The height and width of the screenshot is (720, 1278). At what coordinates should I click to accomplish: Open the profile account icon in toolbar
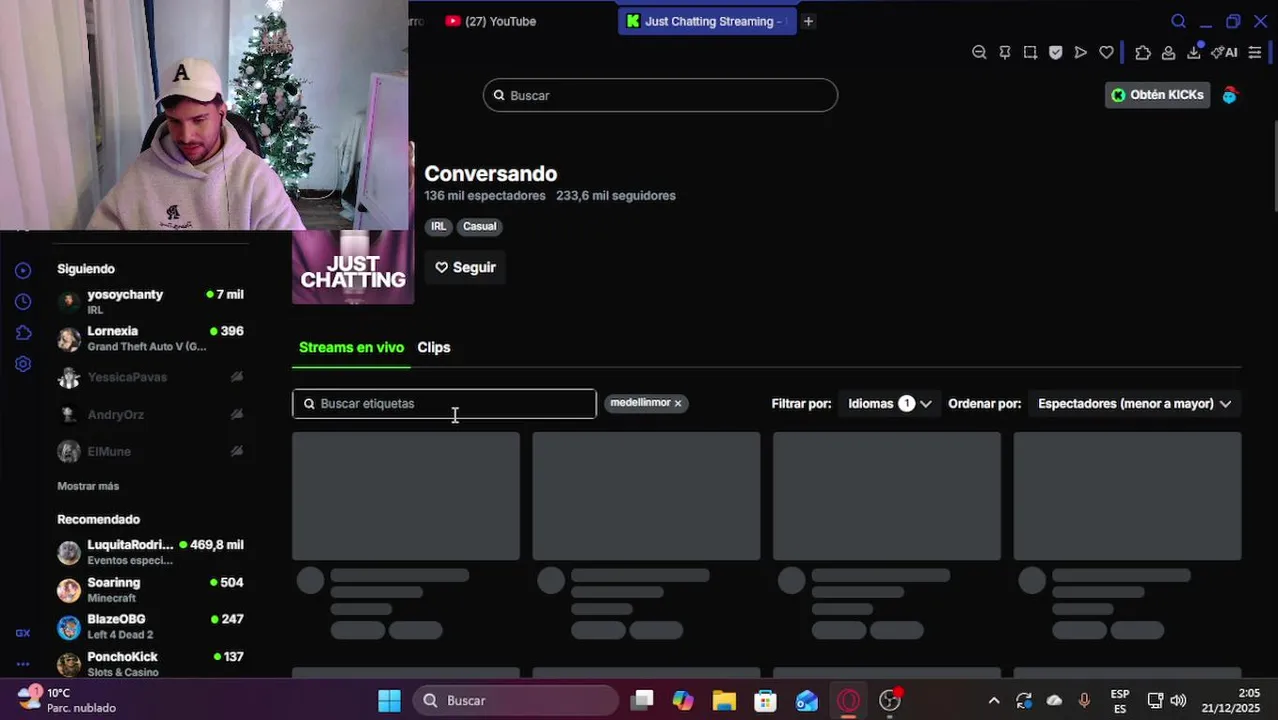(1168, 53)
